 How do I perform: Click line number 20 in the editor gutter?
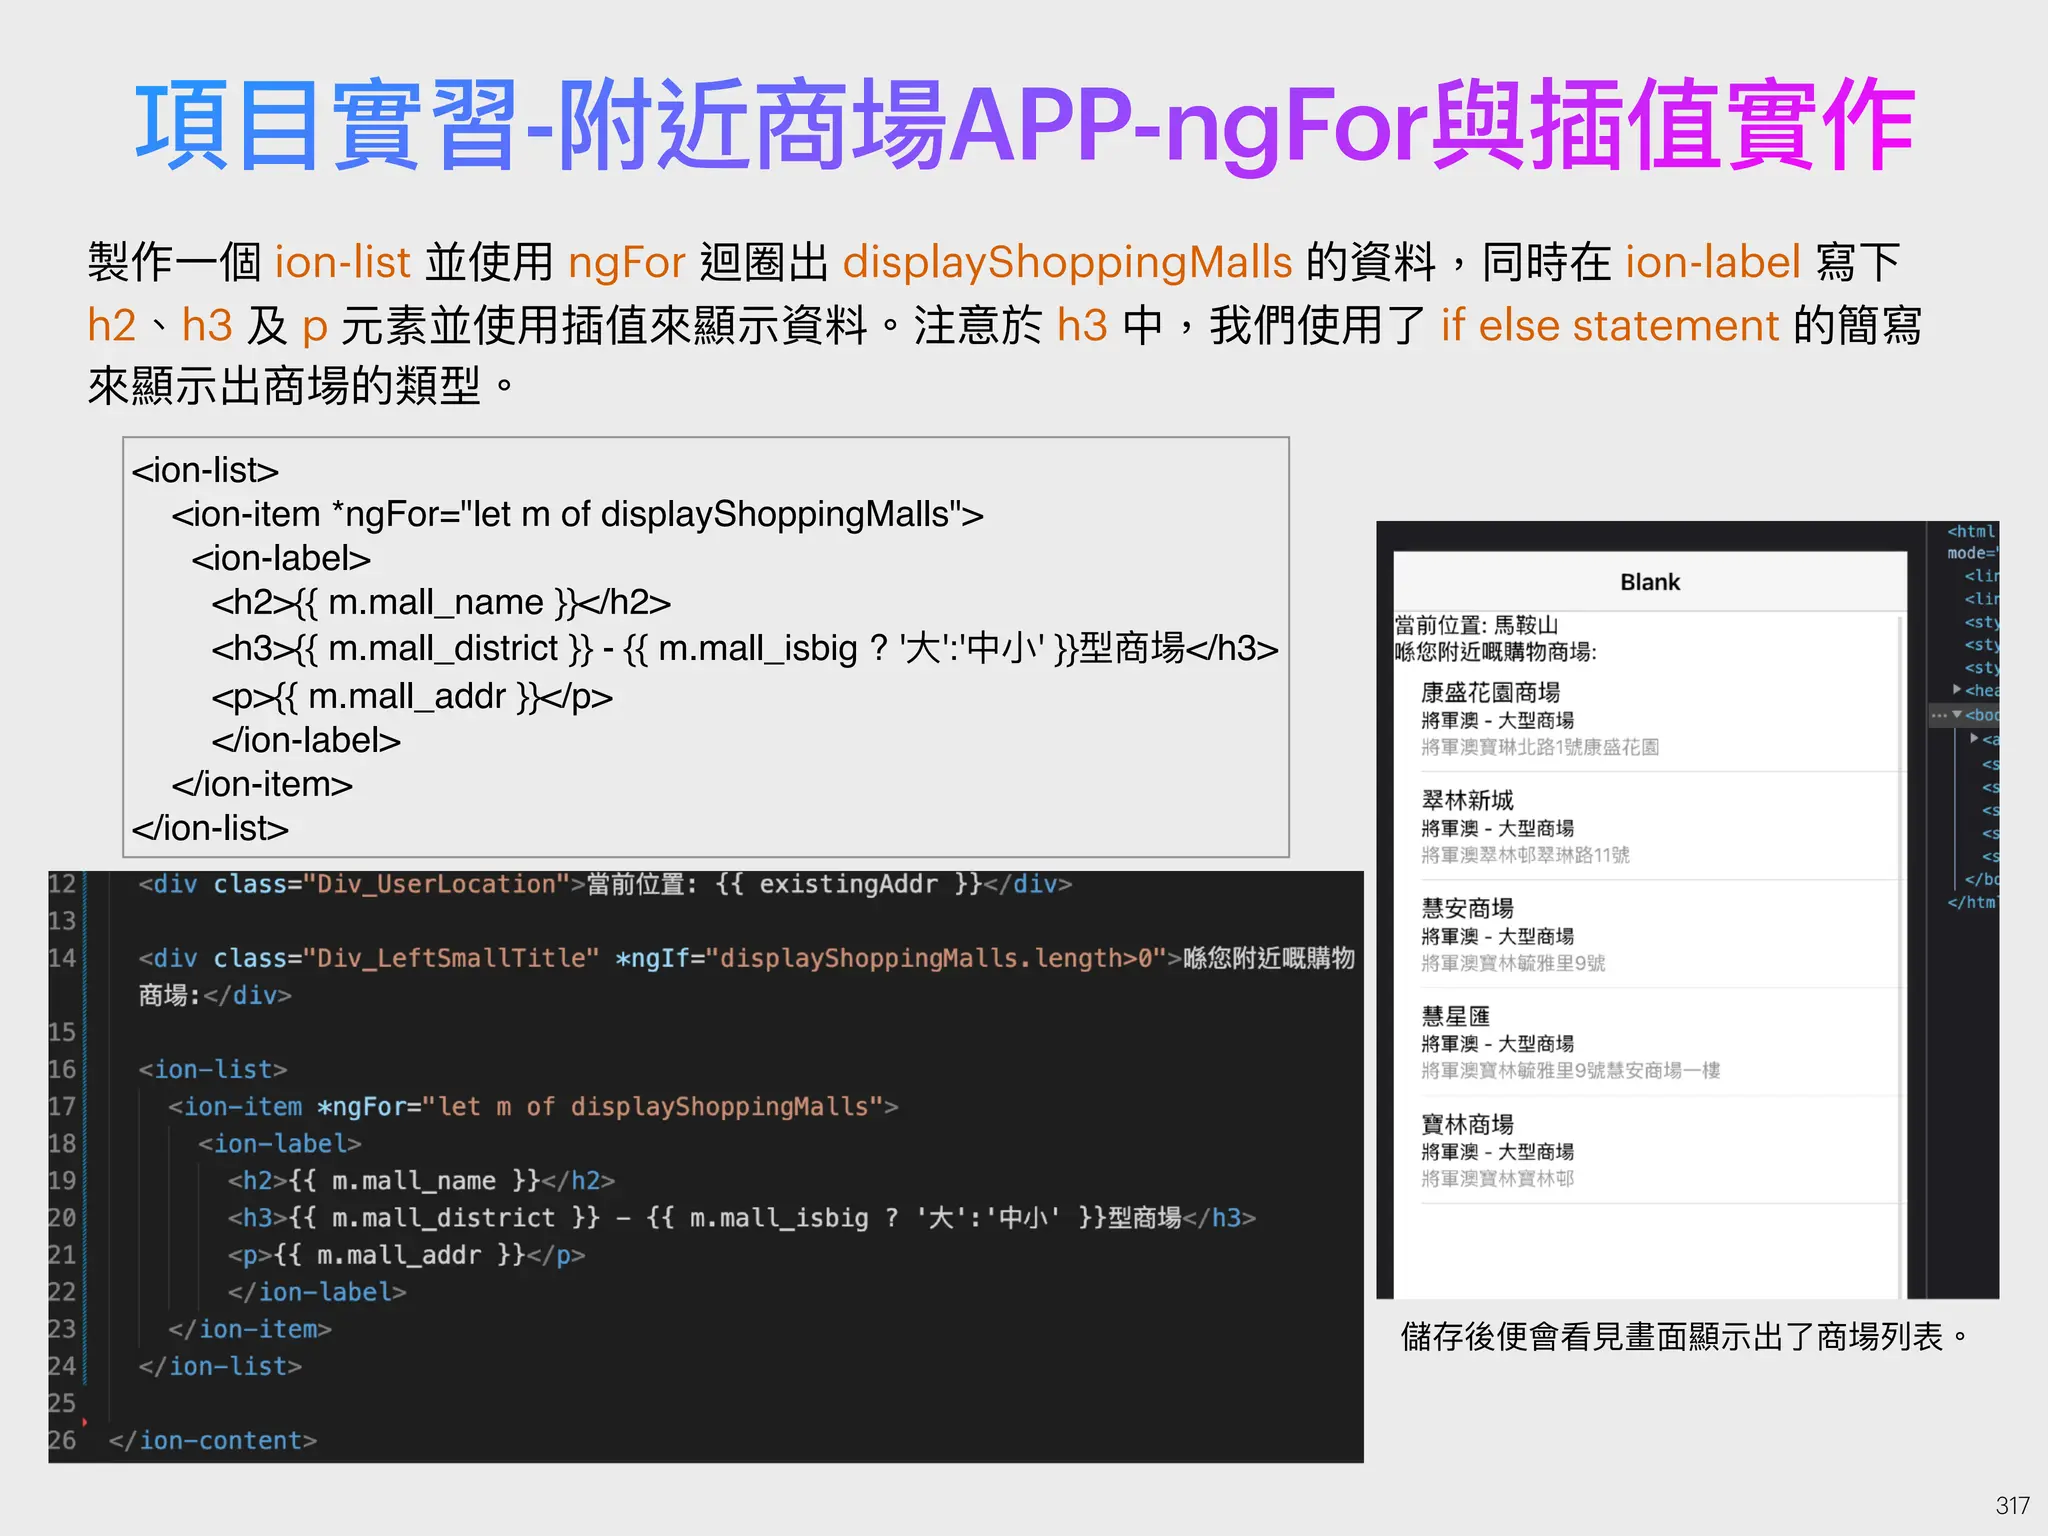click(62, 1217)
